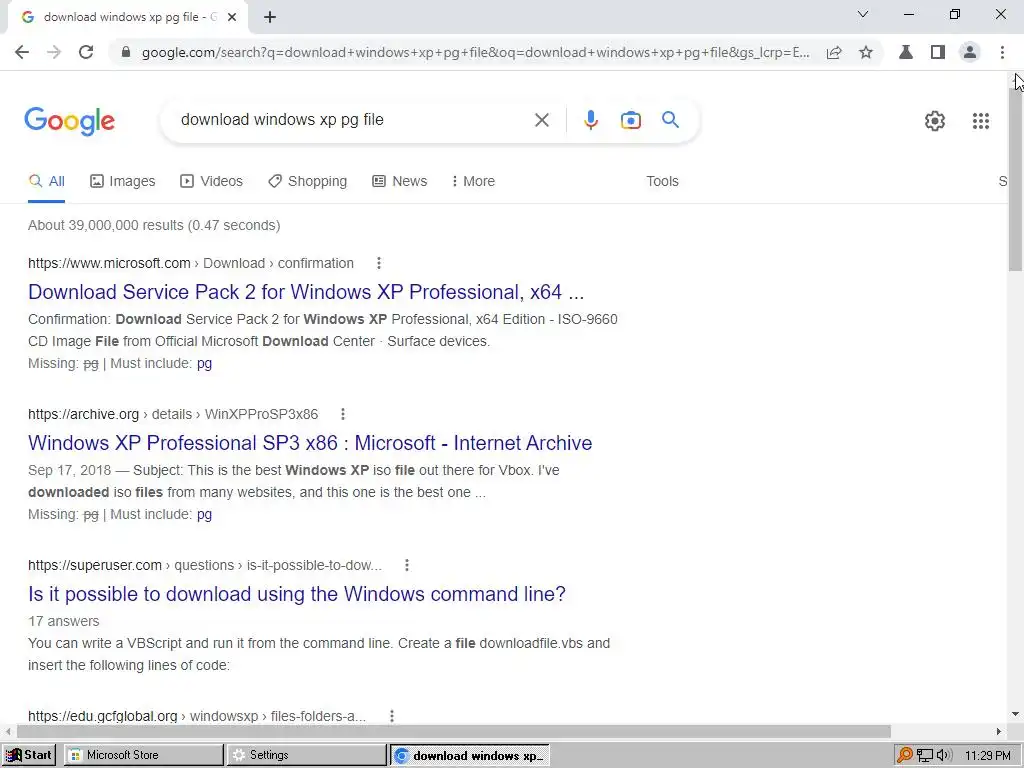This screenshot has width=1024, height=768.
Task: Click the Google logo
Action: pos(69,121)
